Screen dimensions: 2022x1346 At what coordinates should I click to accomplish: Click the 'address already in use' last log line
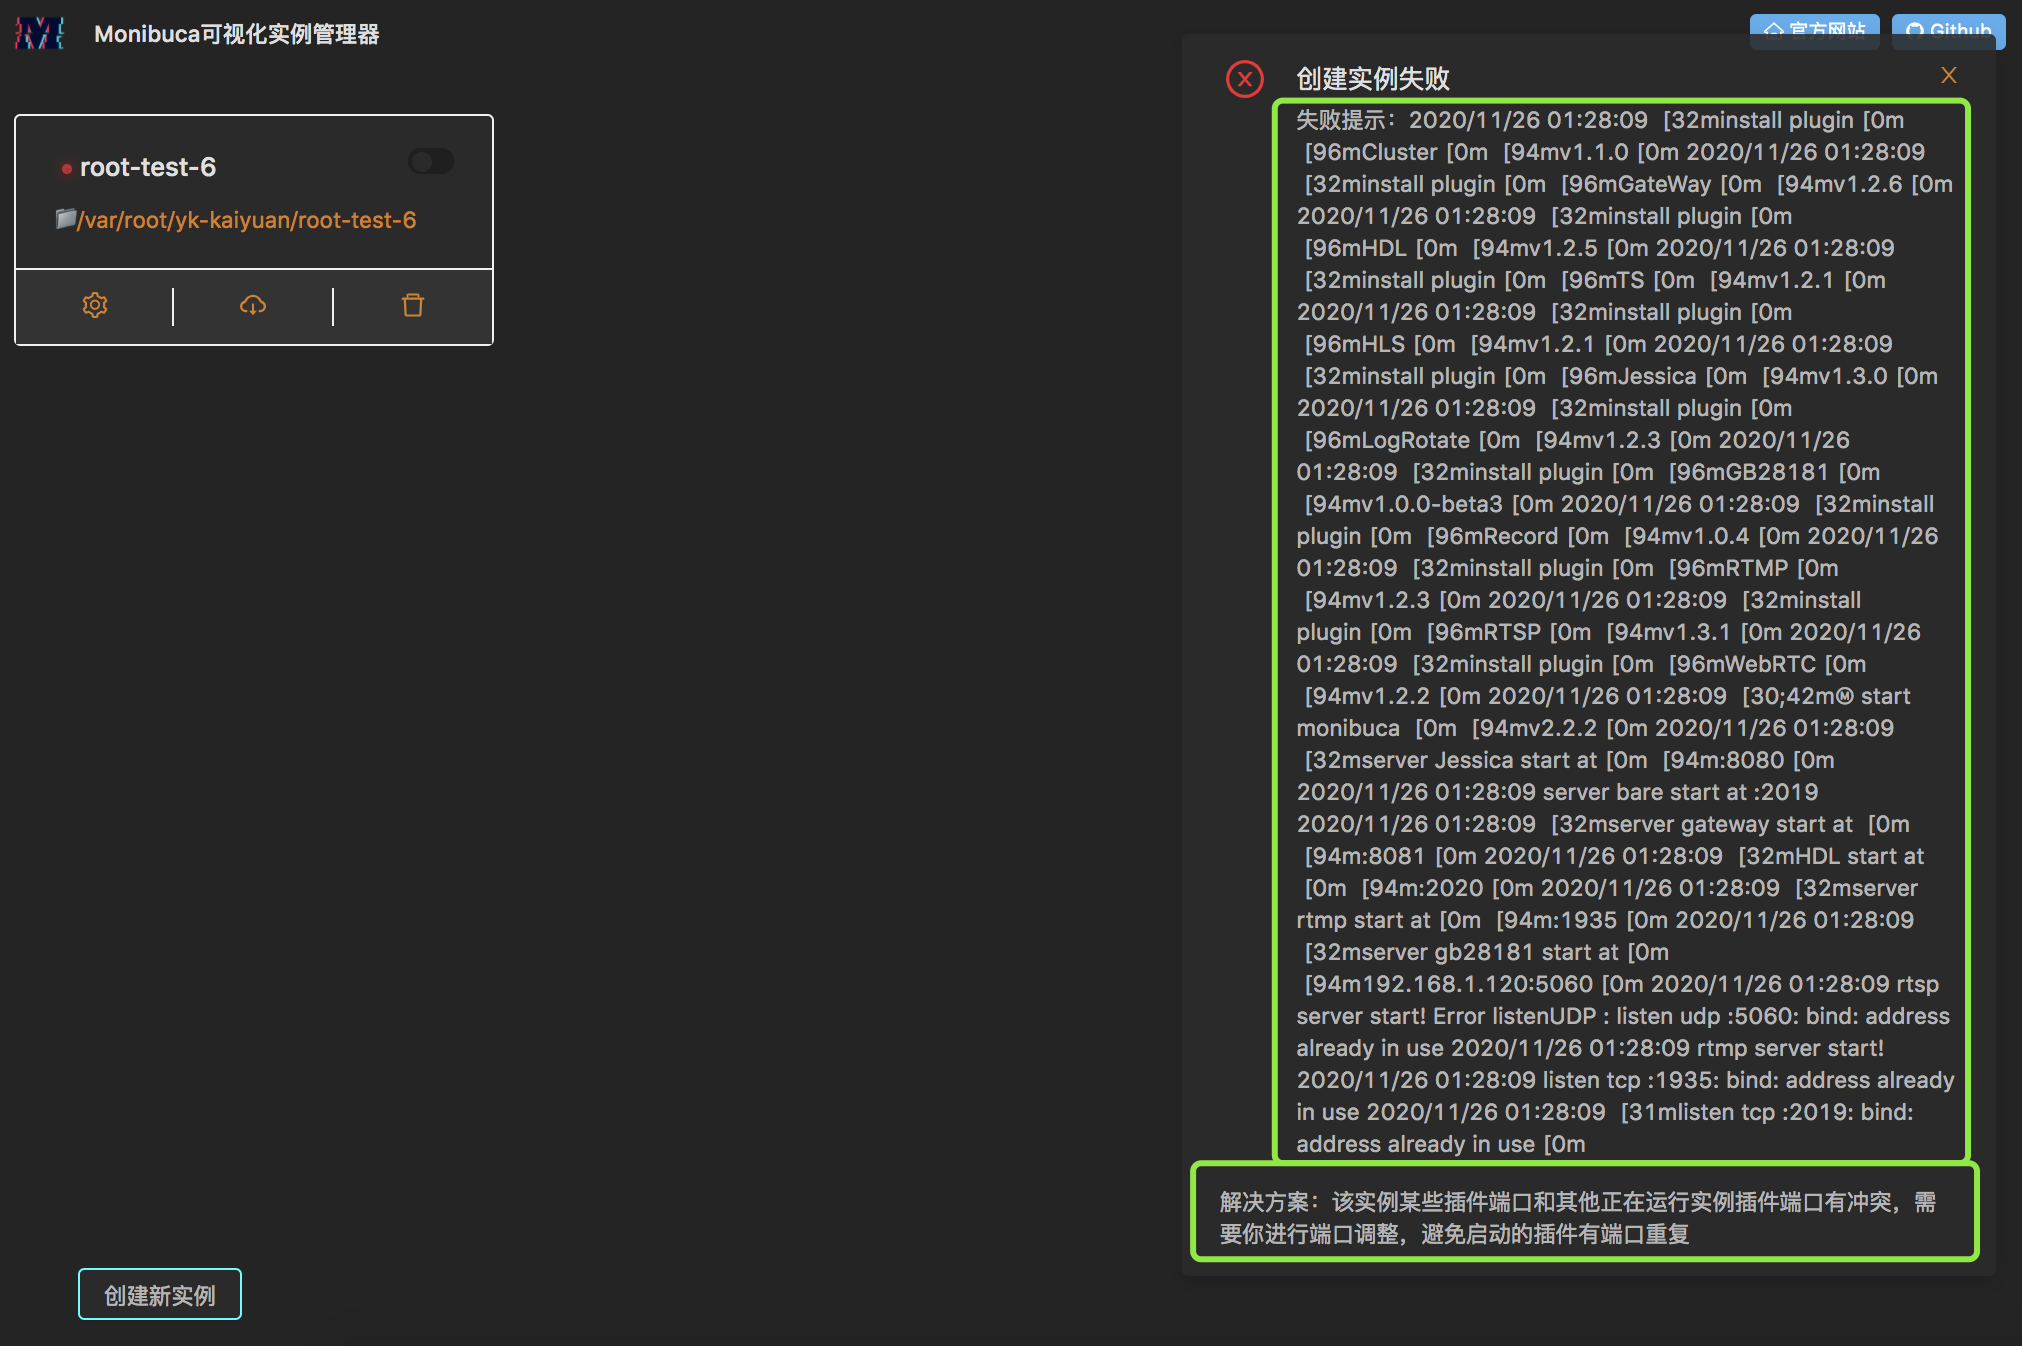coord(1440,1144)
